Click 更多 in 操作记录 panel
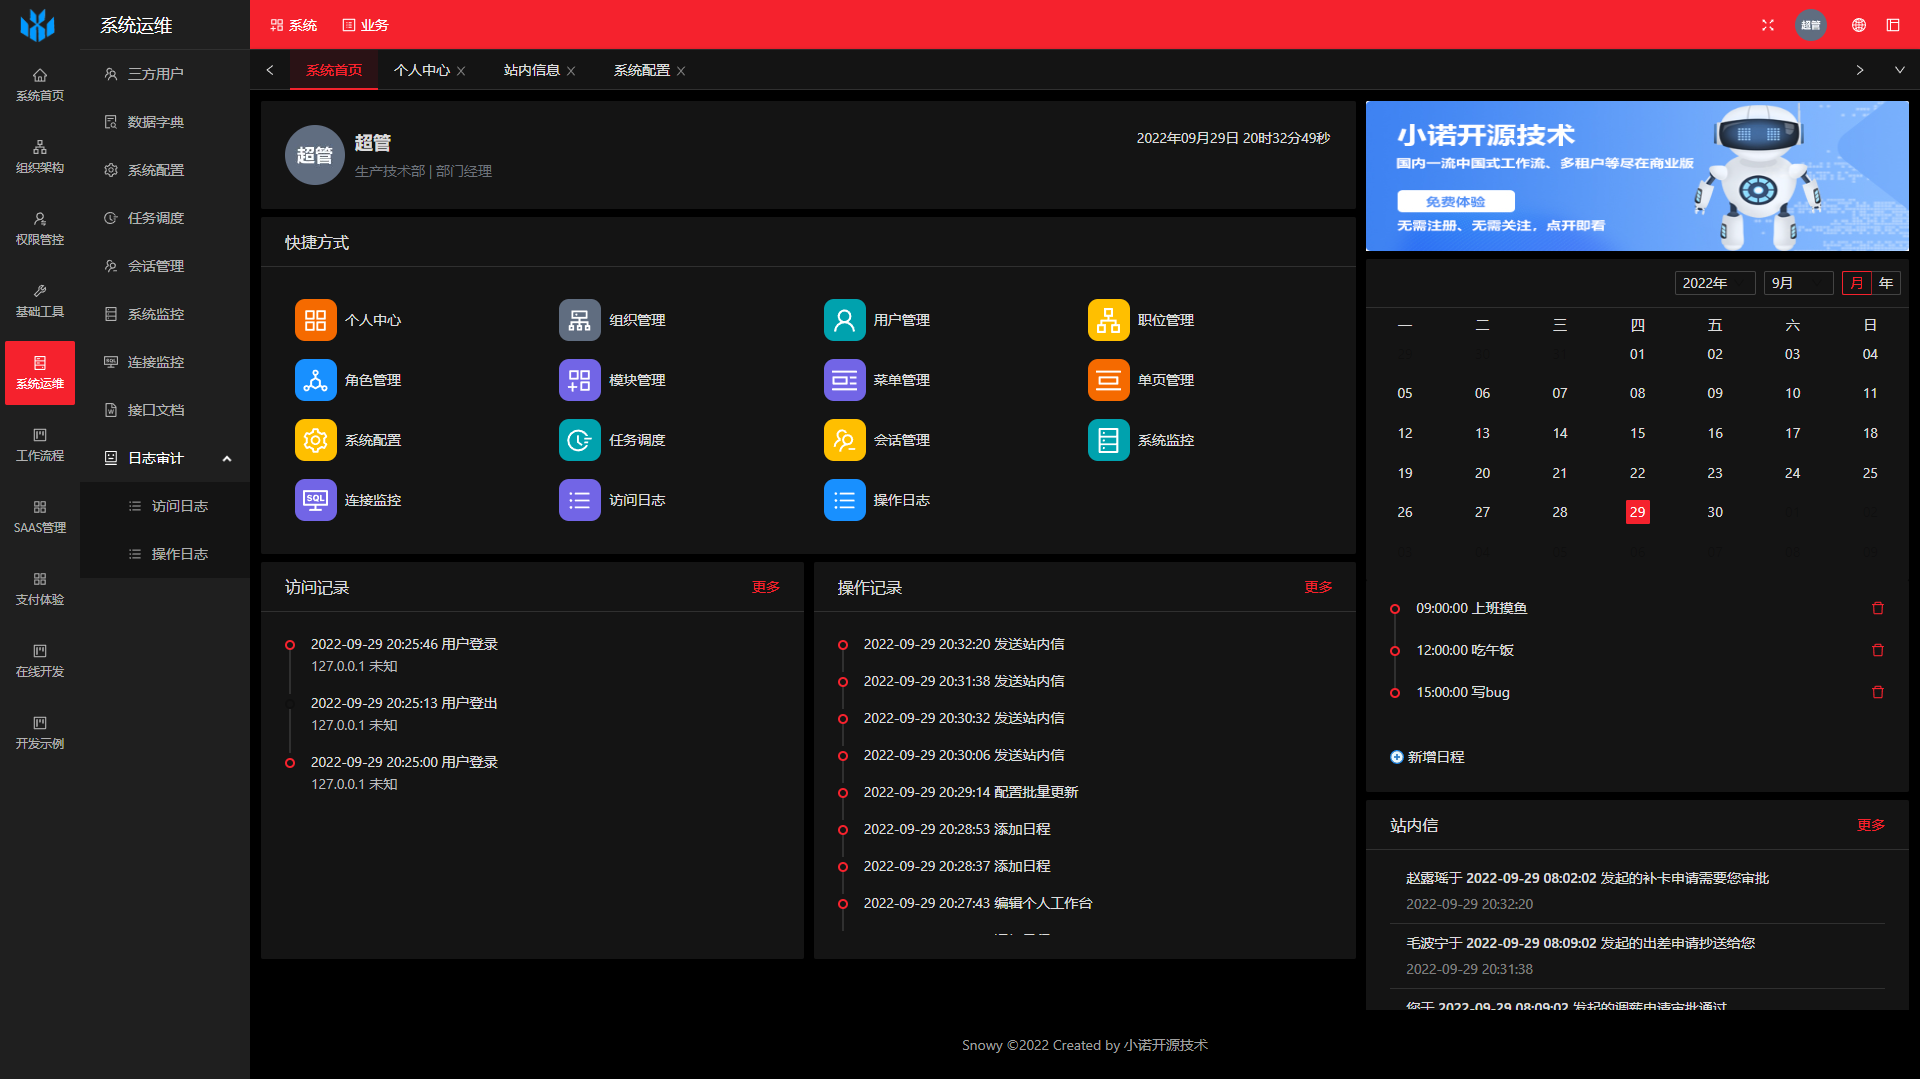Viewport: 1920px width, 1079px height. tap(1318, 587)
